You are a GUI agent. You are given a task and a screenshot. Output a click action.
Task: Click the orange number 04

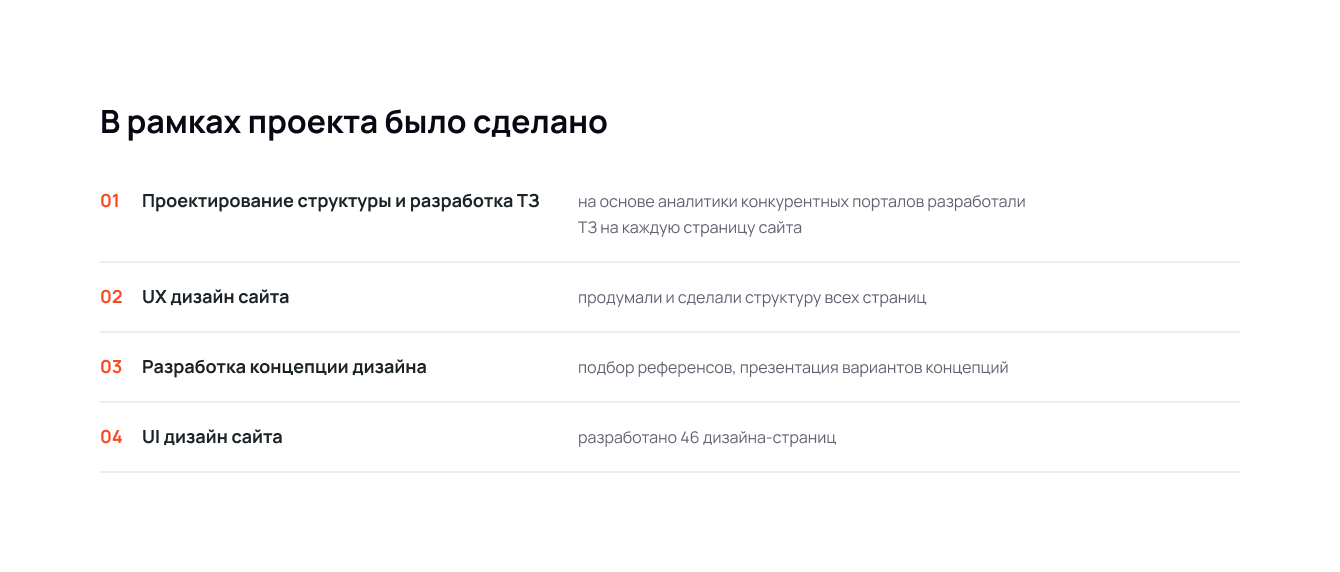[111, 437]
